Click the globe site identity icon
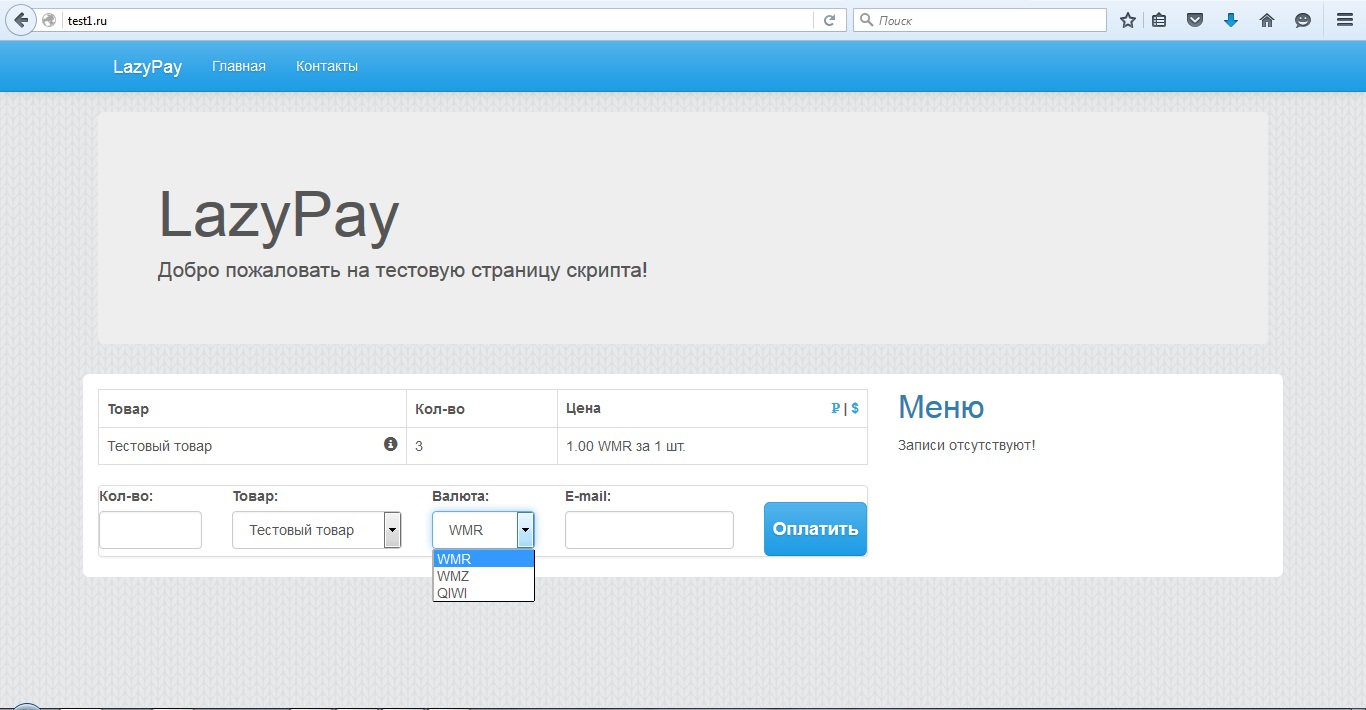 48,20
